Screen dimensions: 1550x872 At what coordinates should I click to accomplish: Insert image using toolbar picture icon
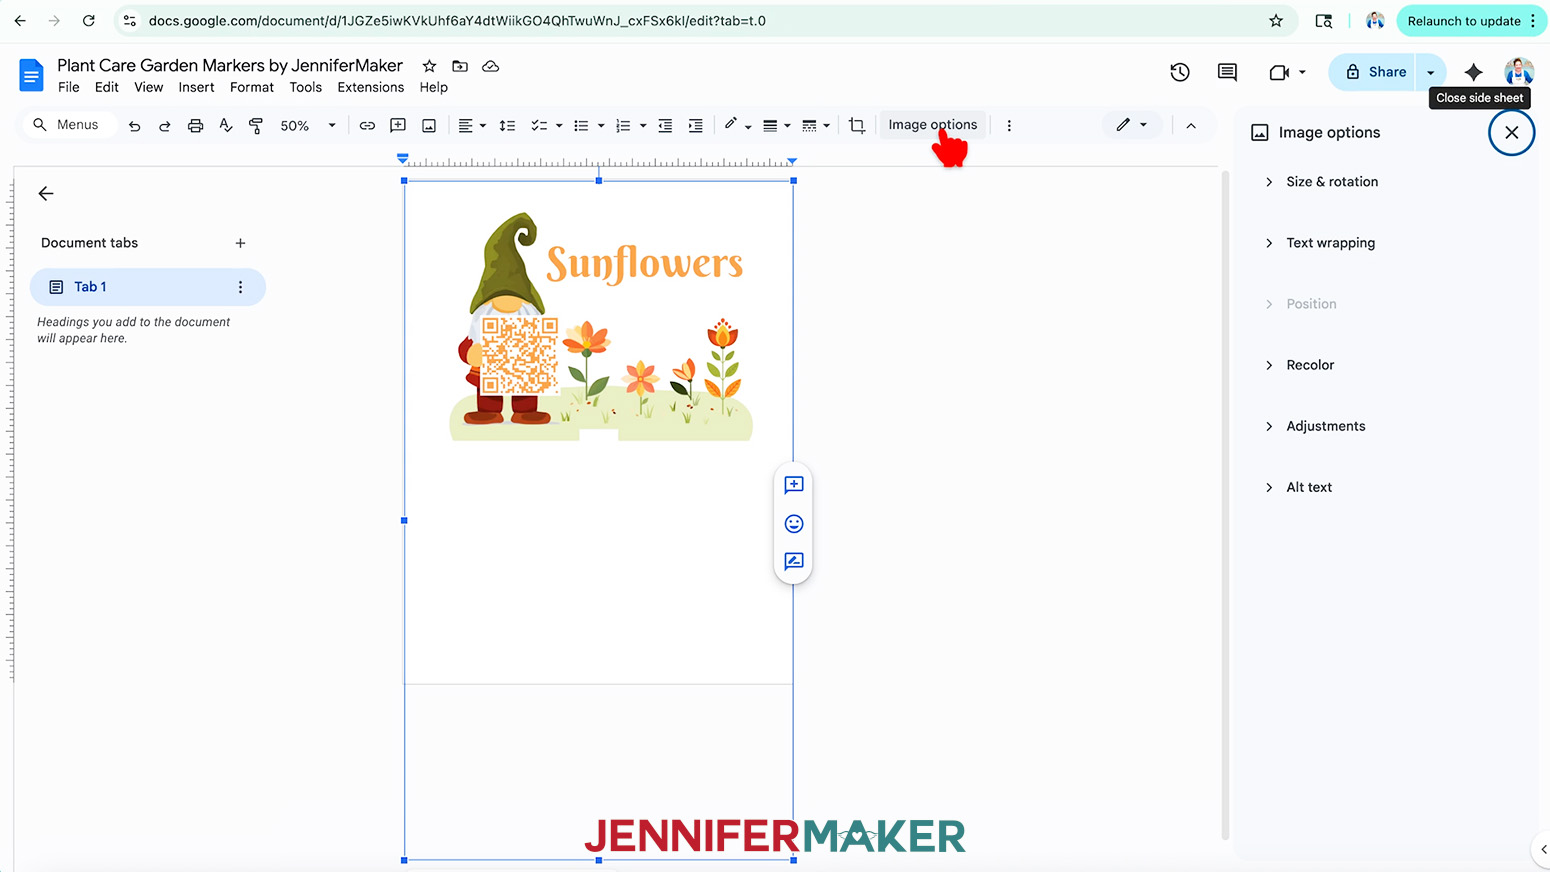point(429,126)
